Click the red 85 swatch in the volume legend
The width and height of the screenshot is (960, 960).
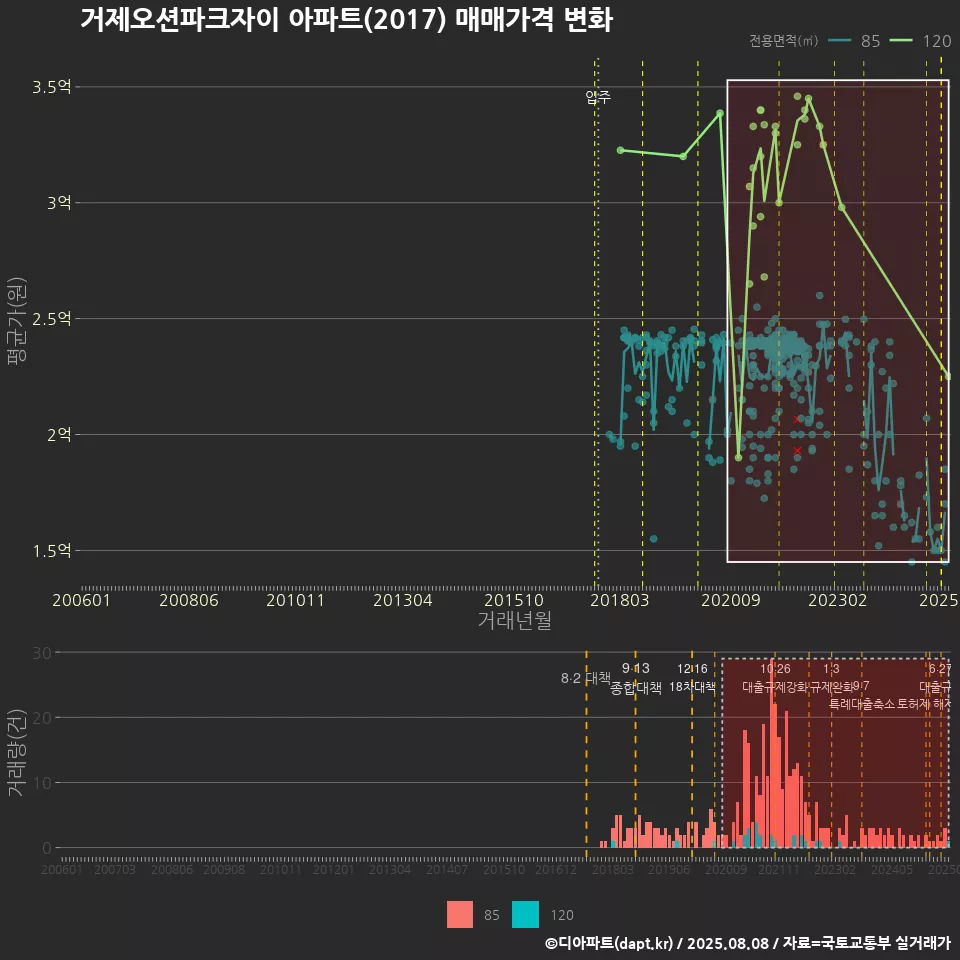[x=460, y=915]
